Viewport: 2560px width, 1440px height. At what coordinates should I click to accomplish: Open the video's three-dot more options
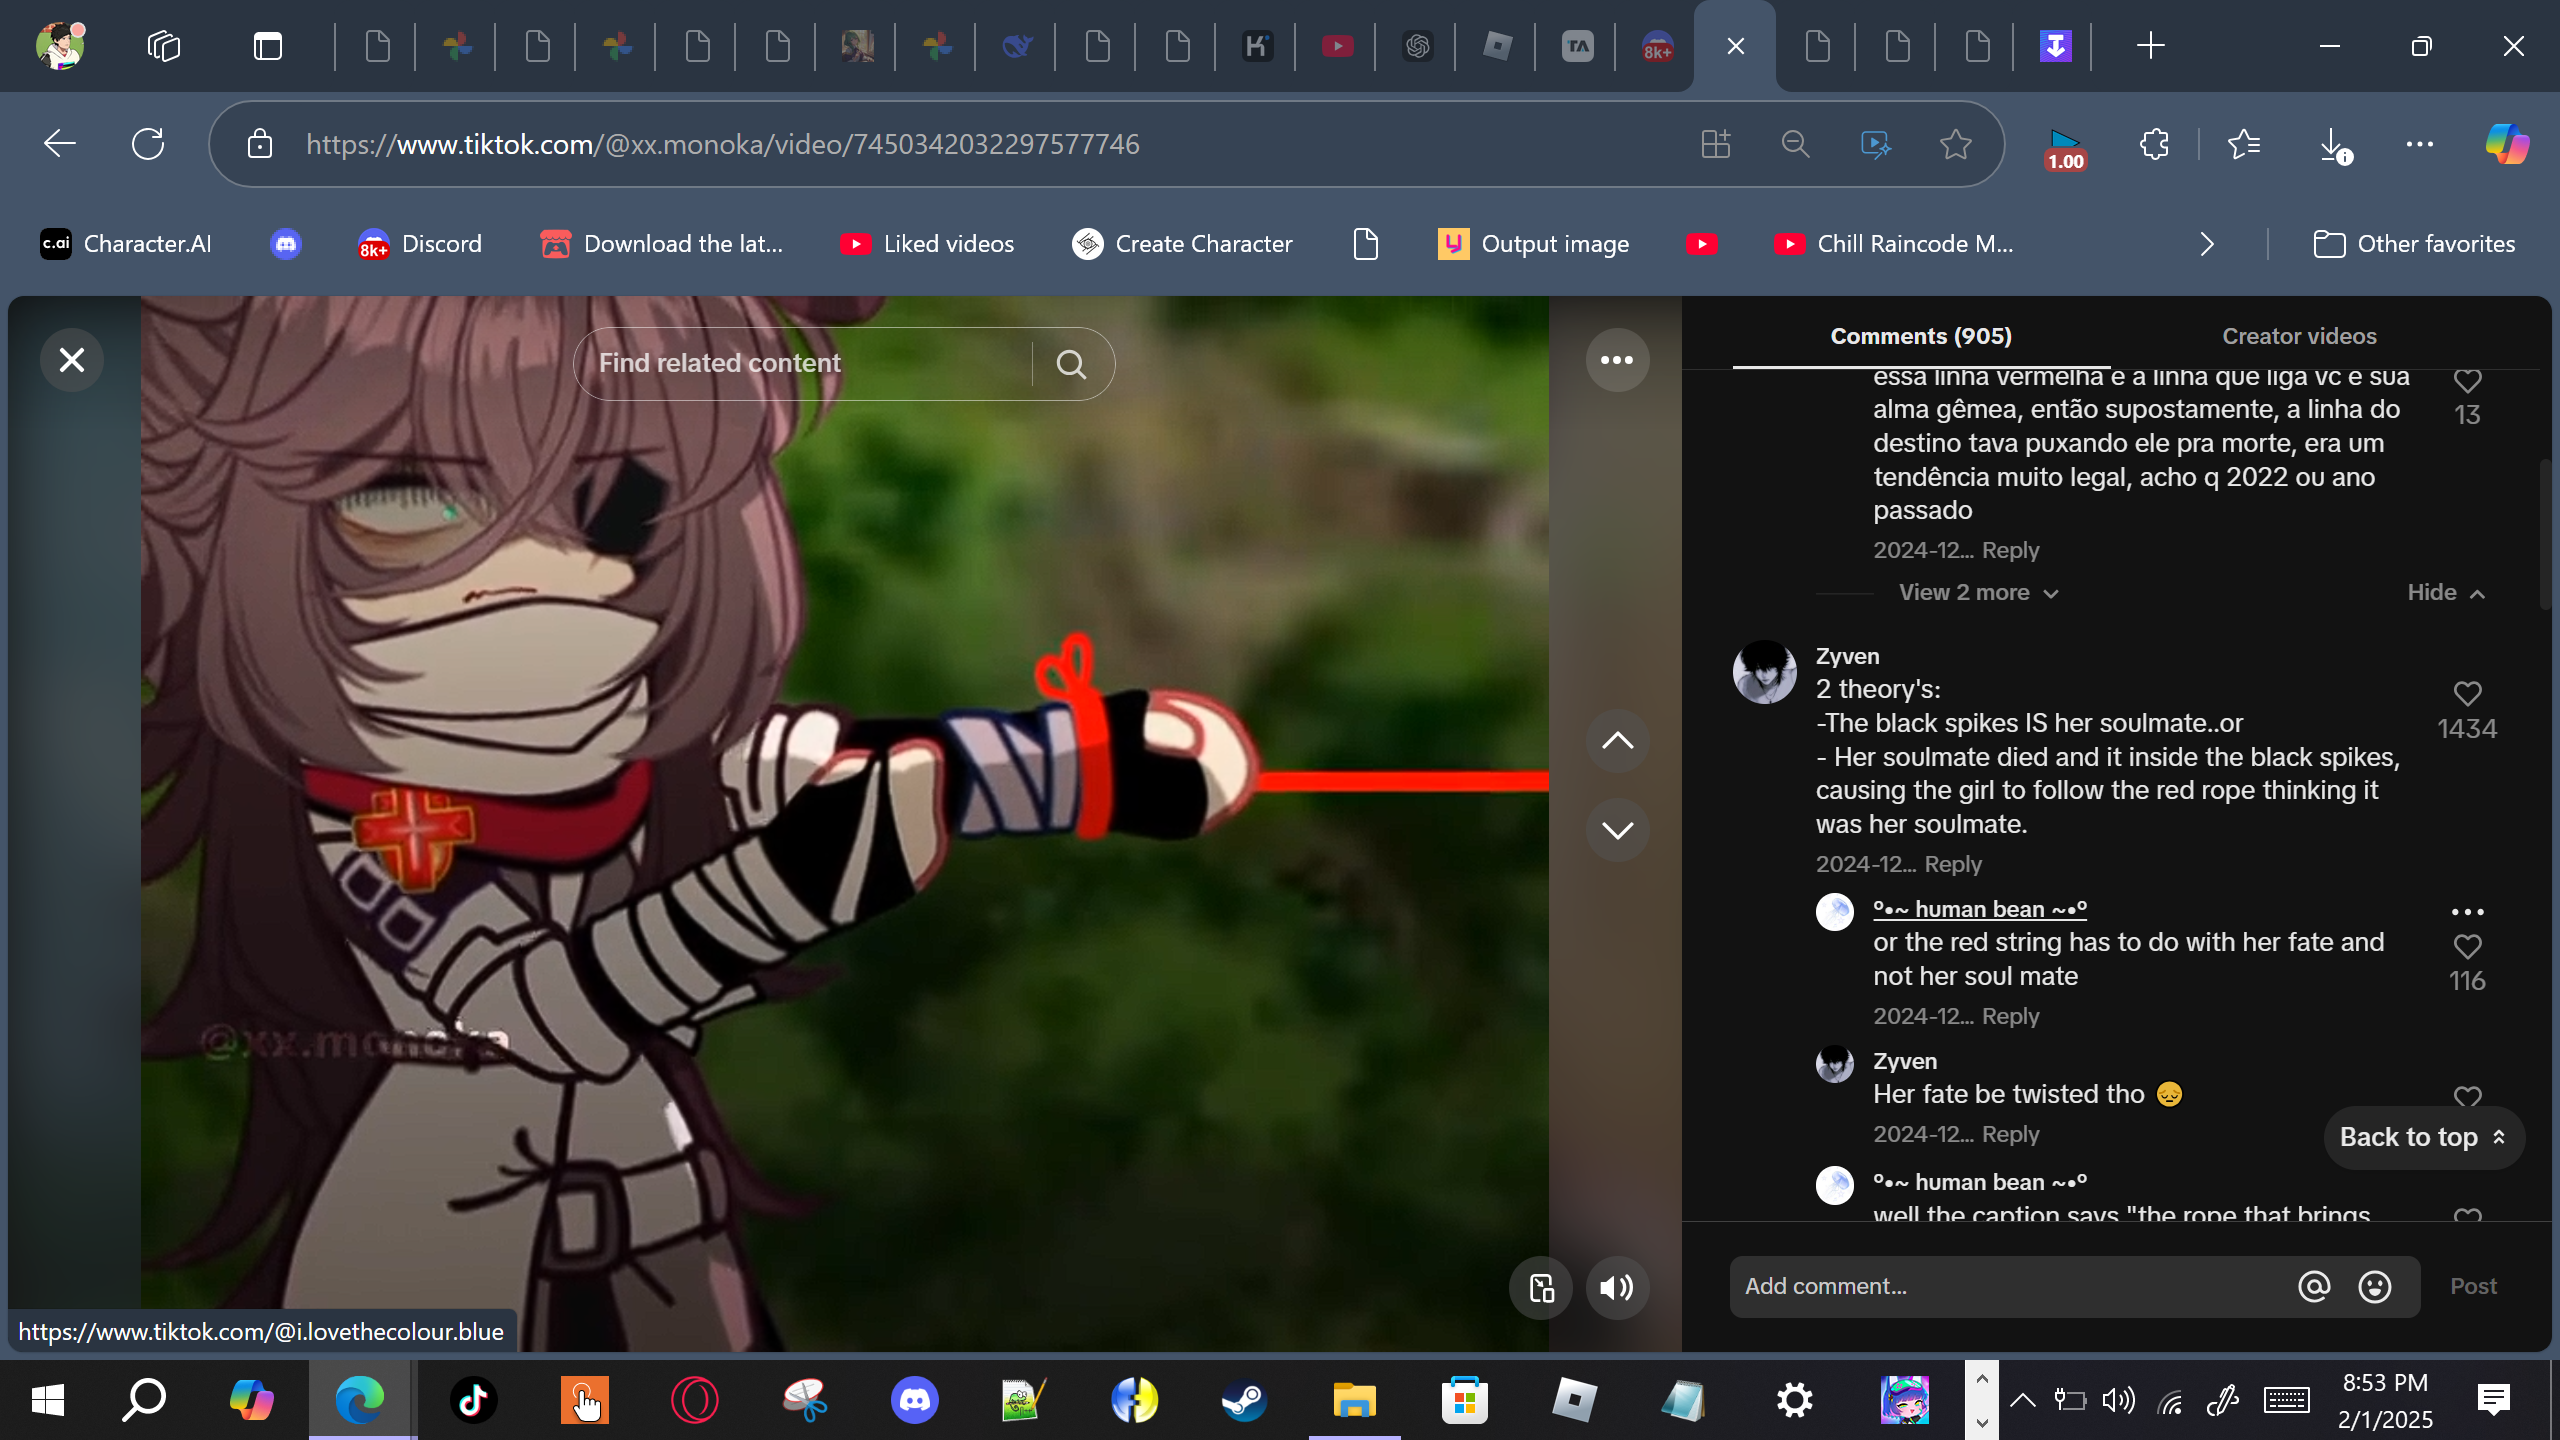[x=1617, y=360]
